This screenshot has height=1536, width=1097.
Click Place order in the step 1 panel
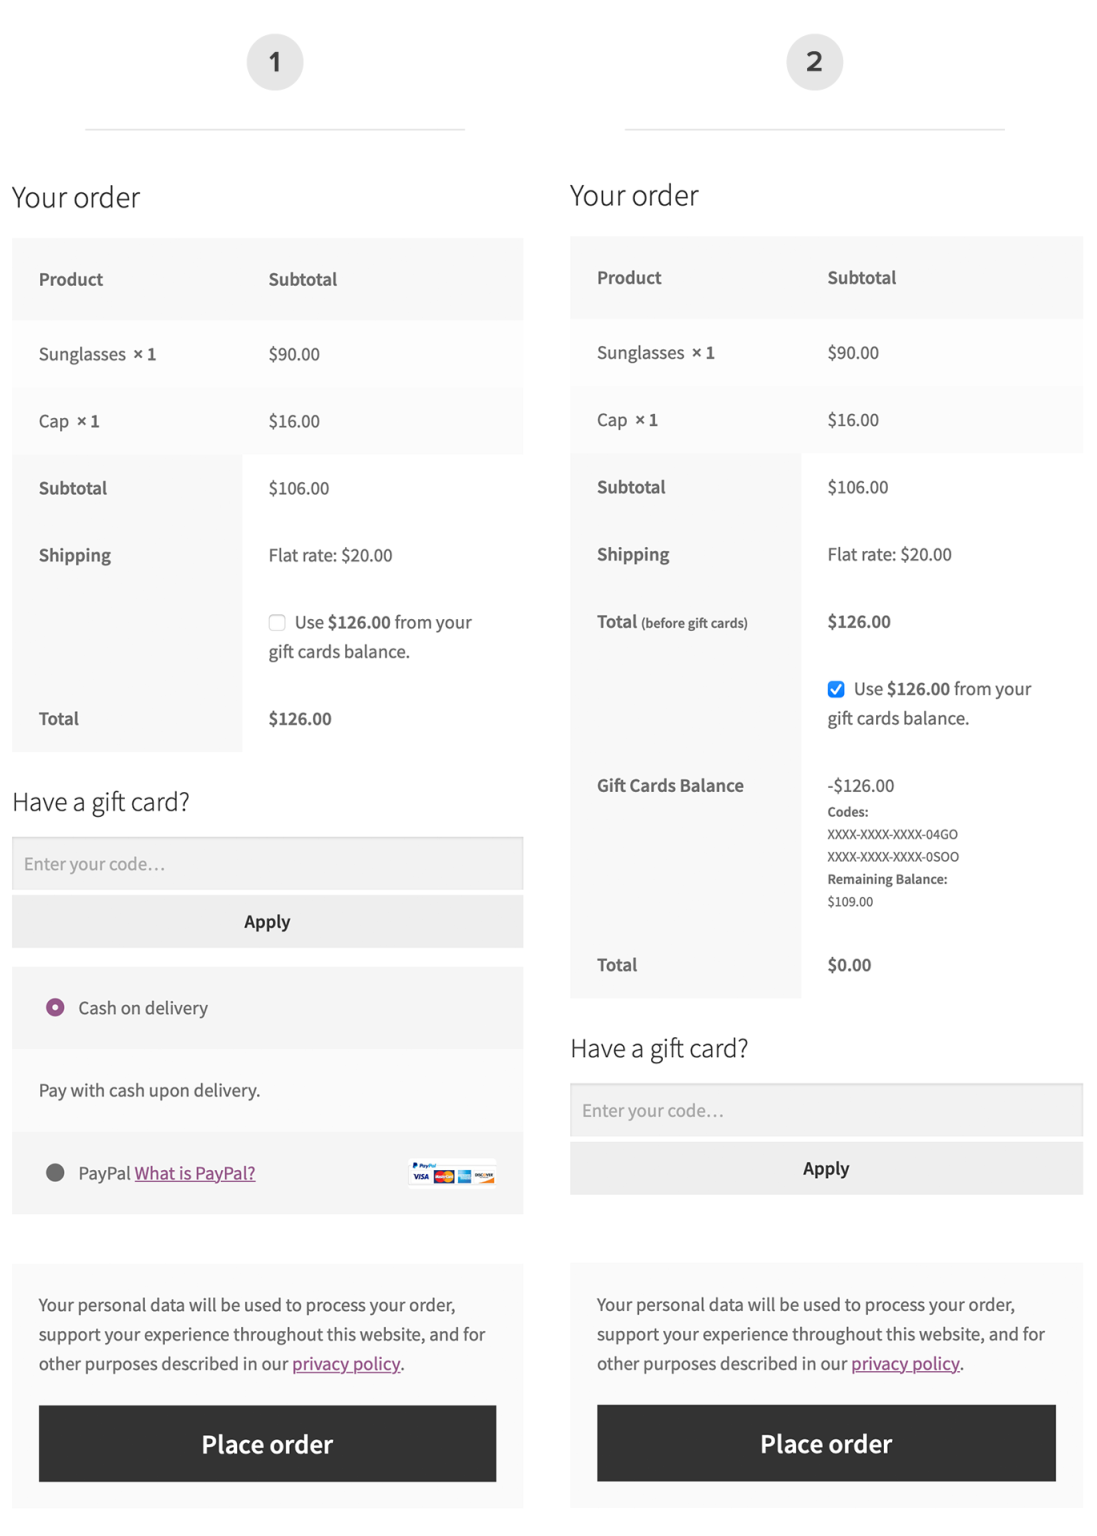267,1443
